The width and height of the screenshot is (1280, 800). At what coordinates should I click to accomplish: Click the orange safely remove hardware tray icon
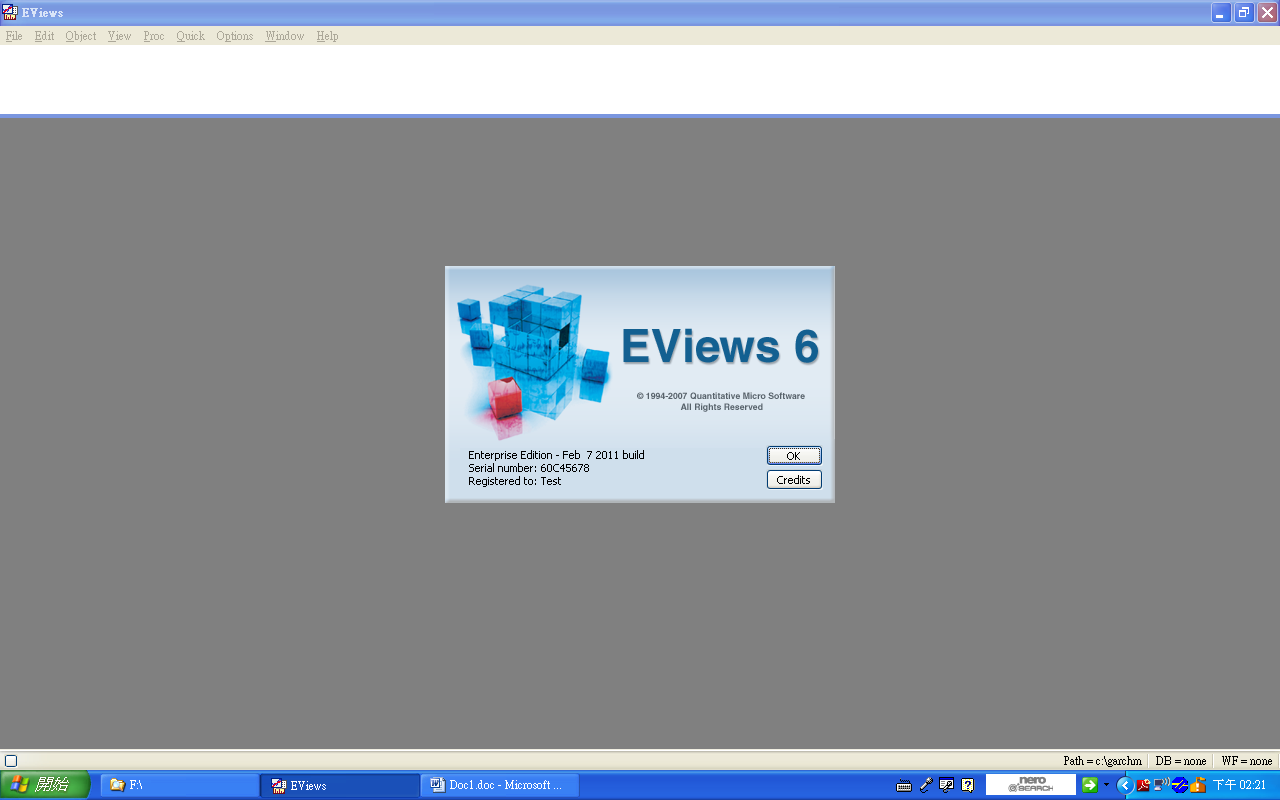point(1198,785)
